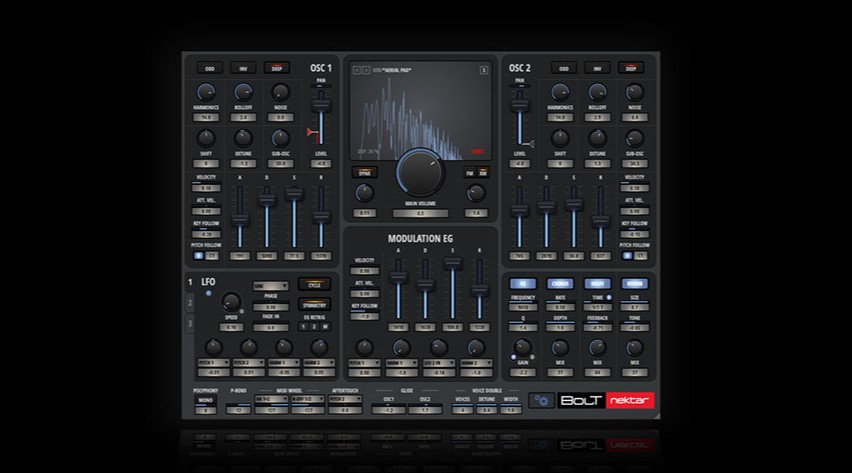This screenshot has width=852, height=473.
Task: Click the Main Volume knob
Action: [x=420, y=172]
